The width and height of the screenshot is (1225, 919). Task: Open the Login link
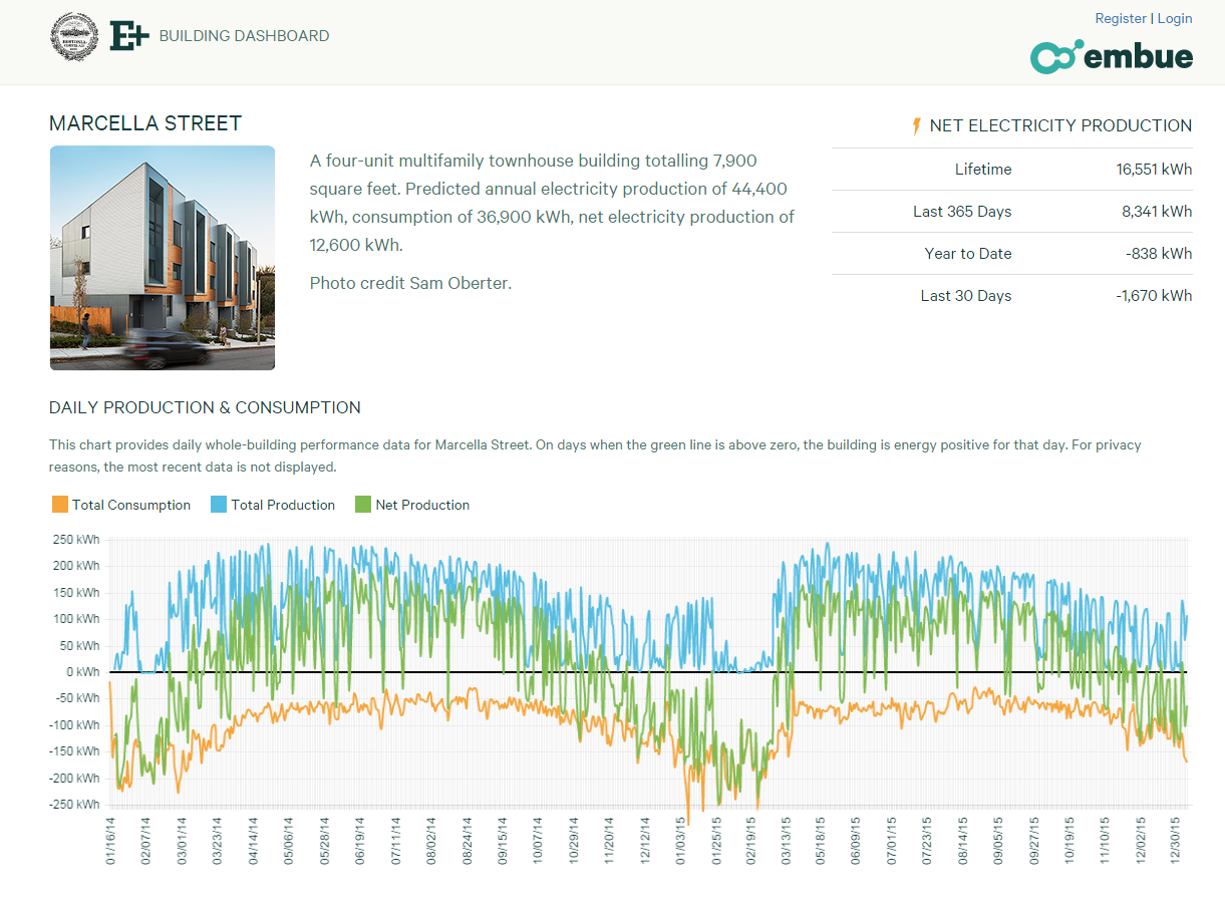(x=1175, y=18)
